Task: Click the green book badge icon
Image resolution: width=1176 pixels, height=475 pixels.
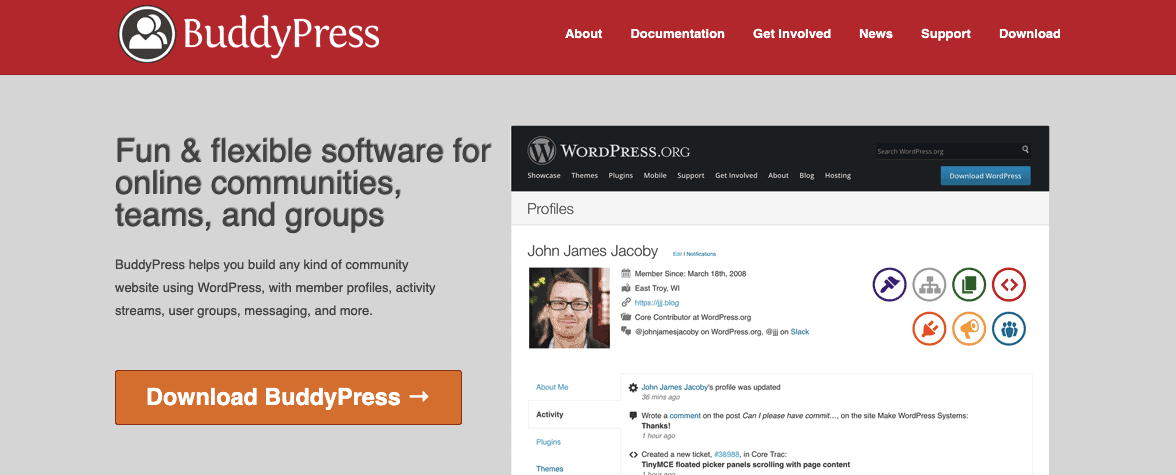Action: (x=969, y=285)
